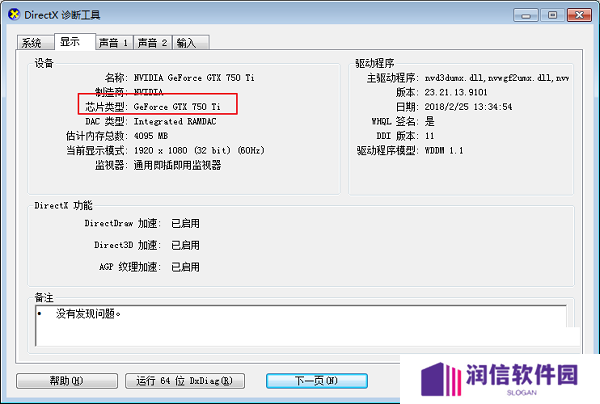Click memory total 4095 MB
The height and width of the screenshot is (404, 600).
coord(151,136)
